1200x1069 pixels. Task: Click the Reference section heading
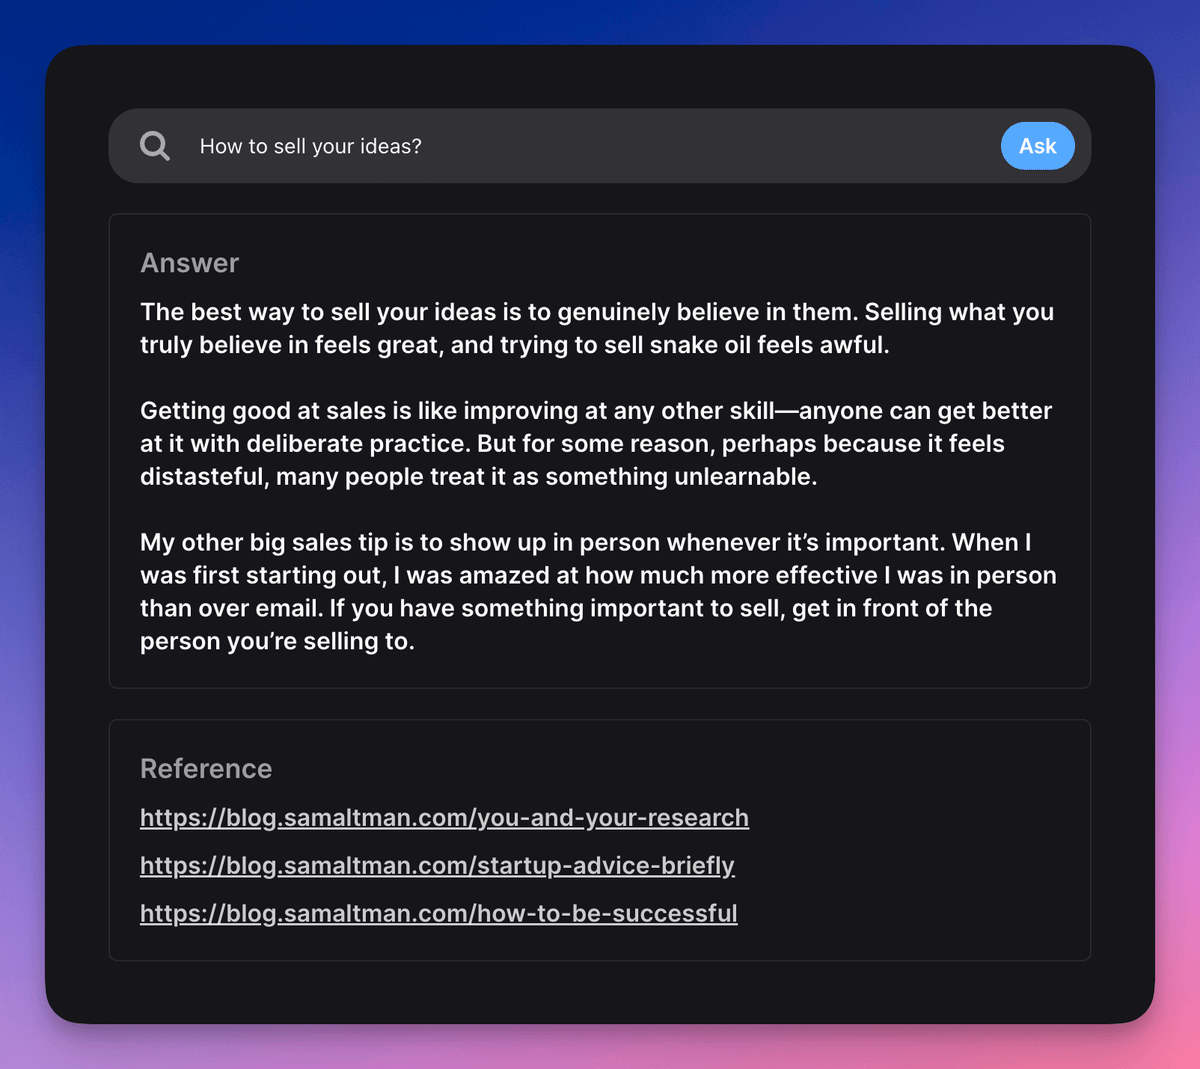[x=206, y=769]
